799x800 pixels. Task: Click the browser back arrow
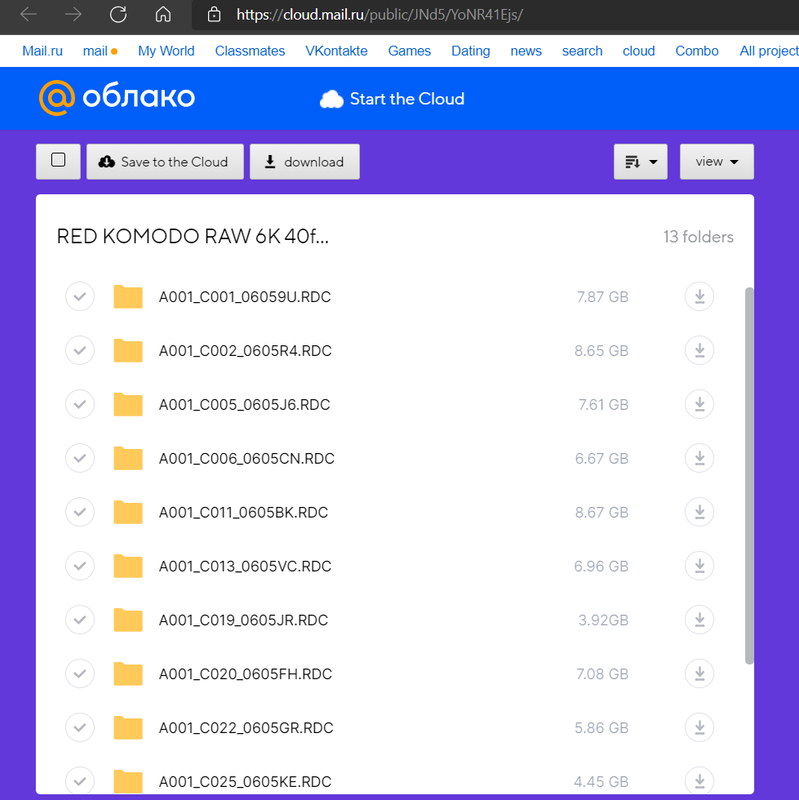point(28,14)
